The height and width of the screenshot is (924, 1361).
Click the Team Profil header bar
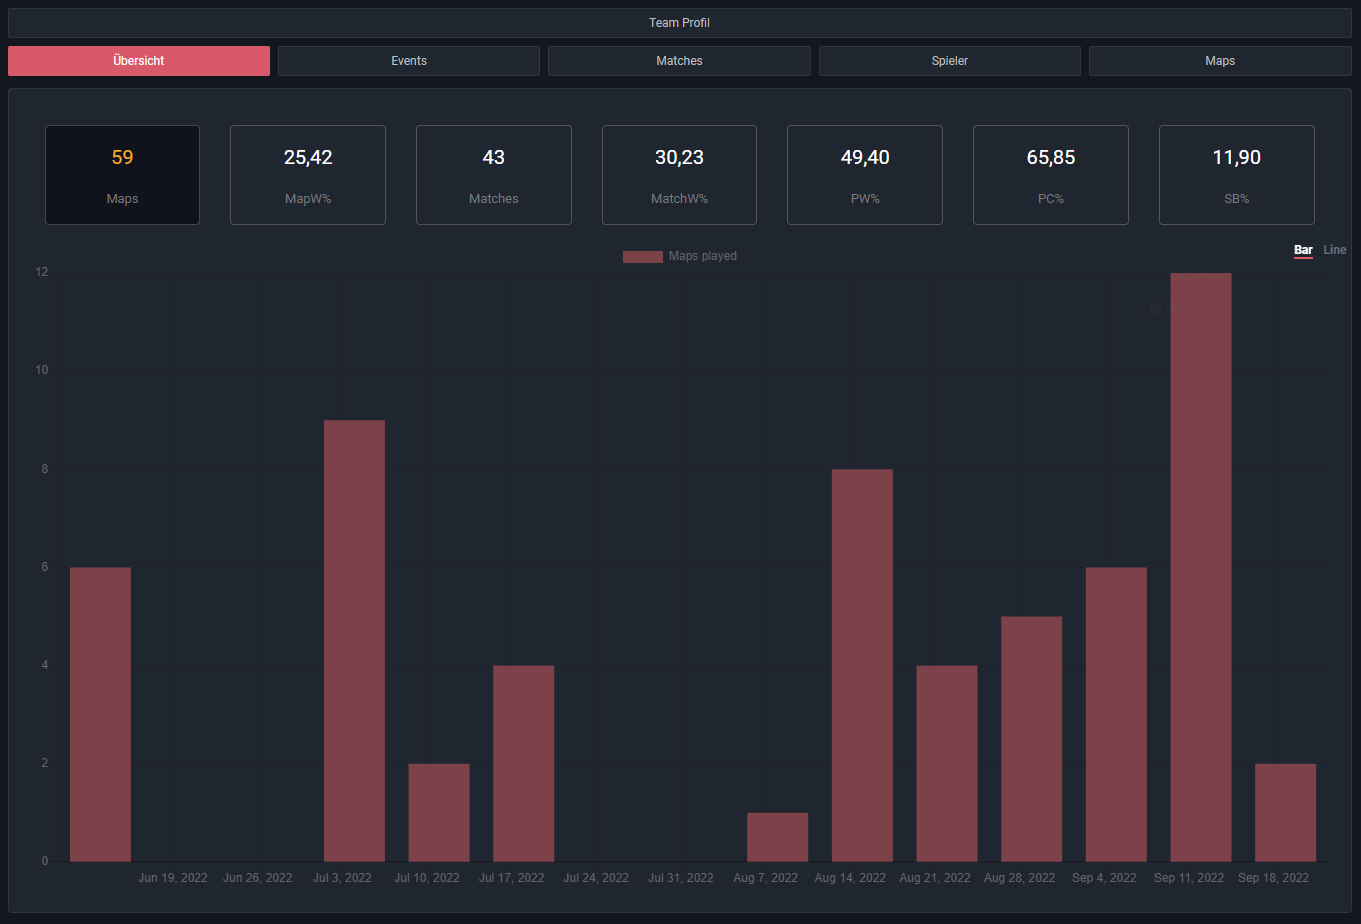tap(680, 23)
